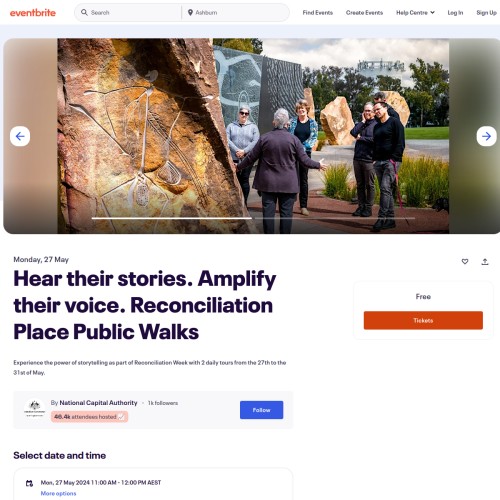Follow National Capital Authority

pos(261,410)
